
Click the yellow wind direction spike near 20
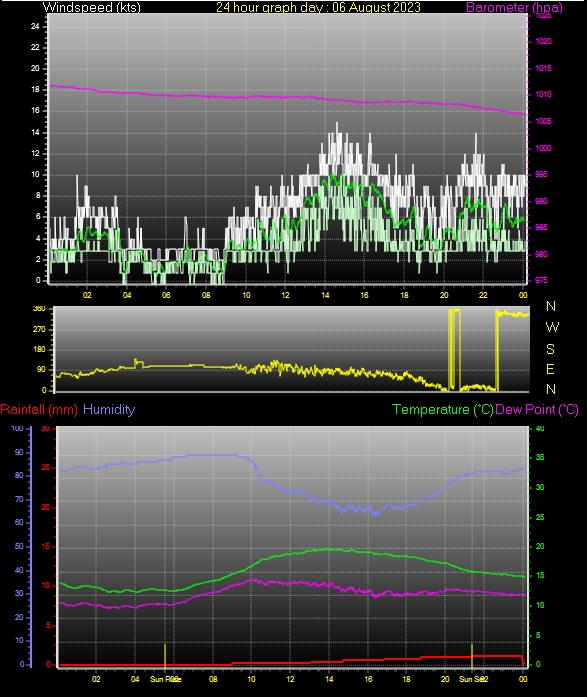tap(454, 349)
